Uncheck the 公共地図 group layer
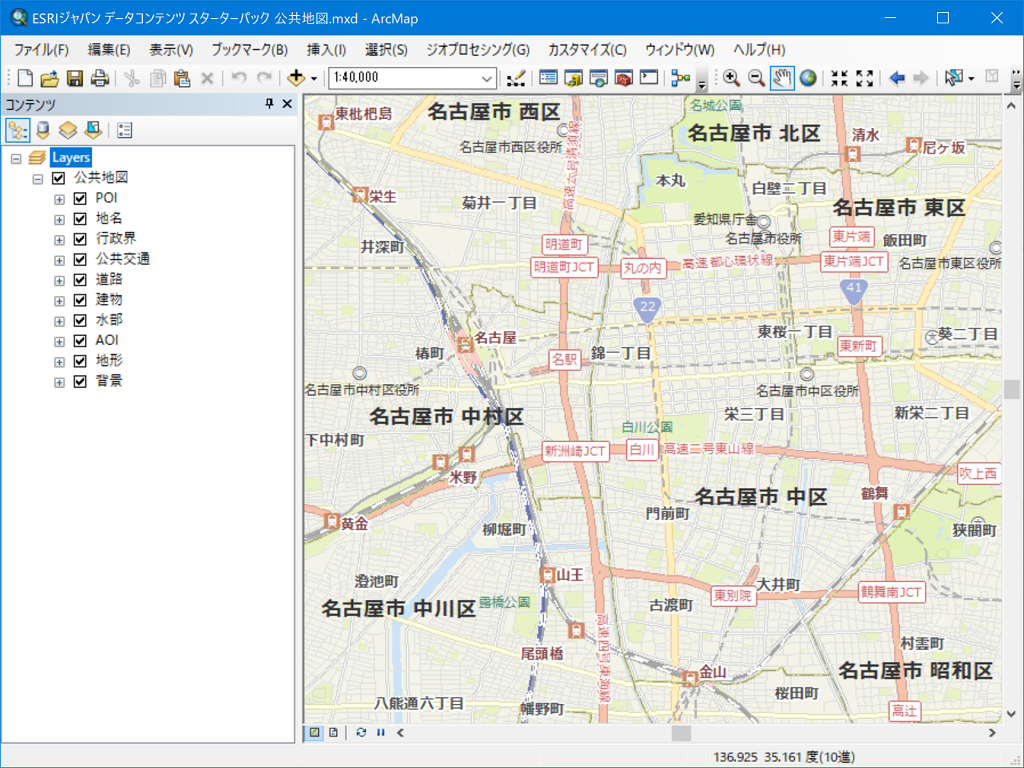The image size is (1024, 768). pyautogui.click(x=58, y=178)
